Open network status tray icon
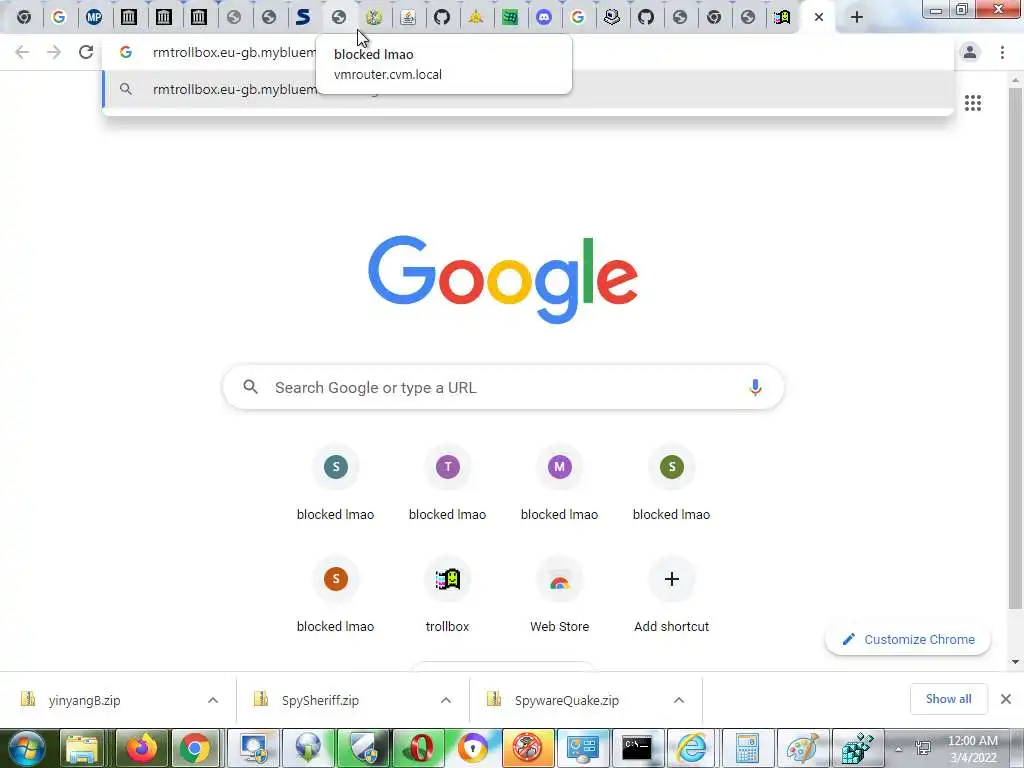 922,748
